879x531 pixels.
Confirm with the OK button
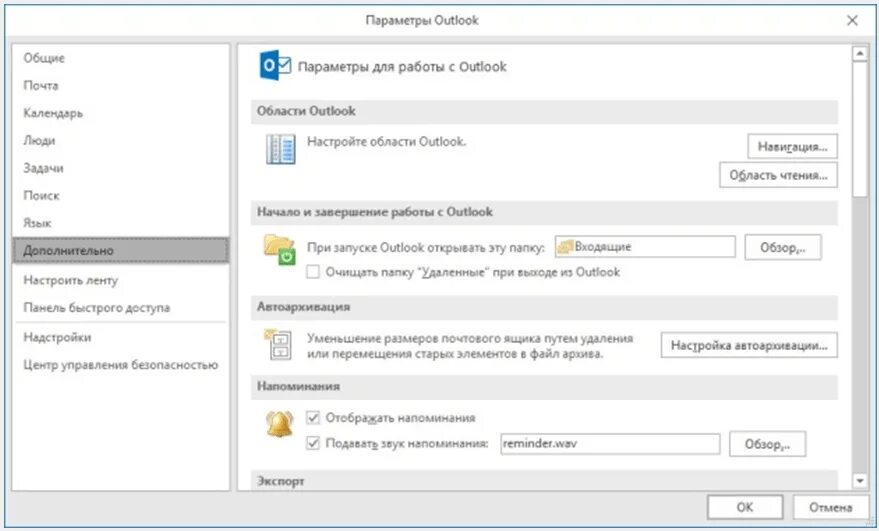tap(744, 507)
